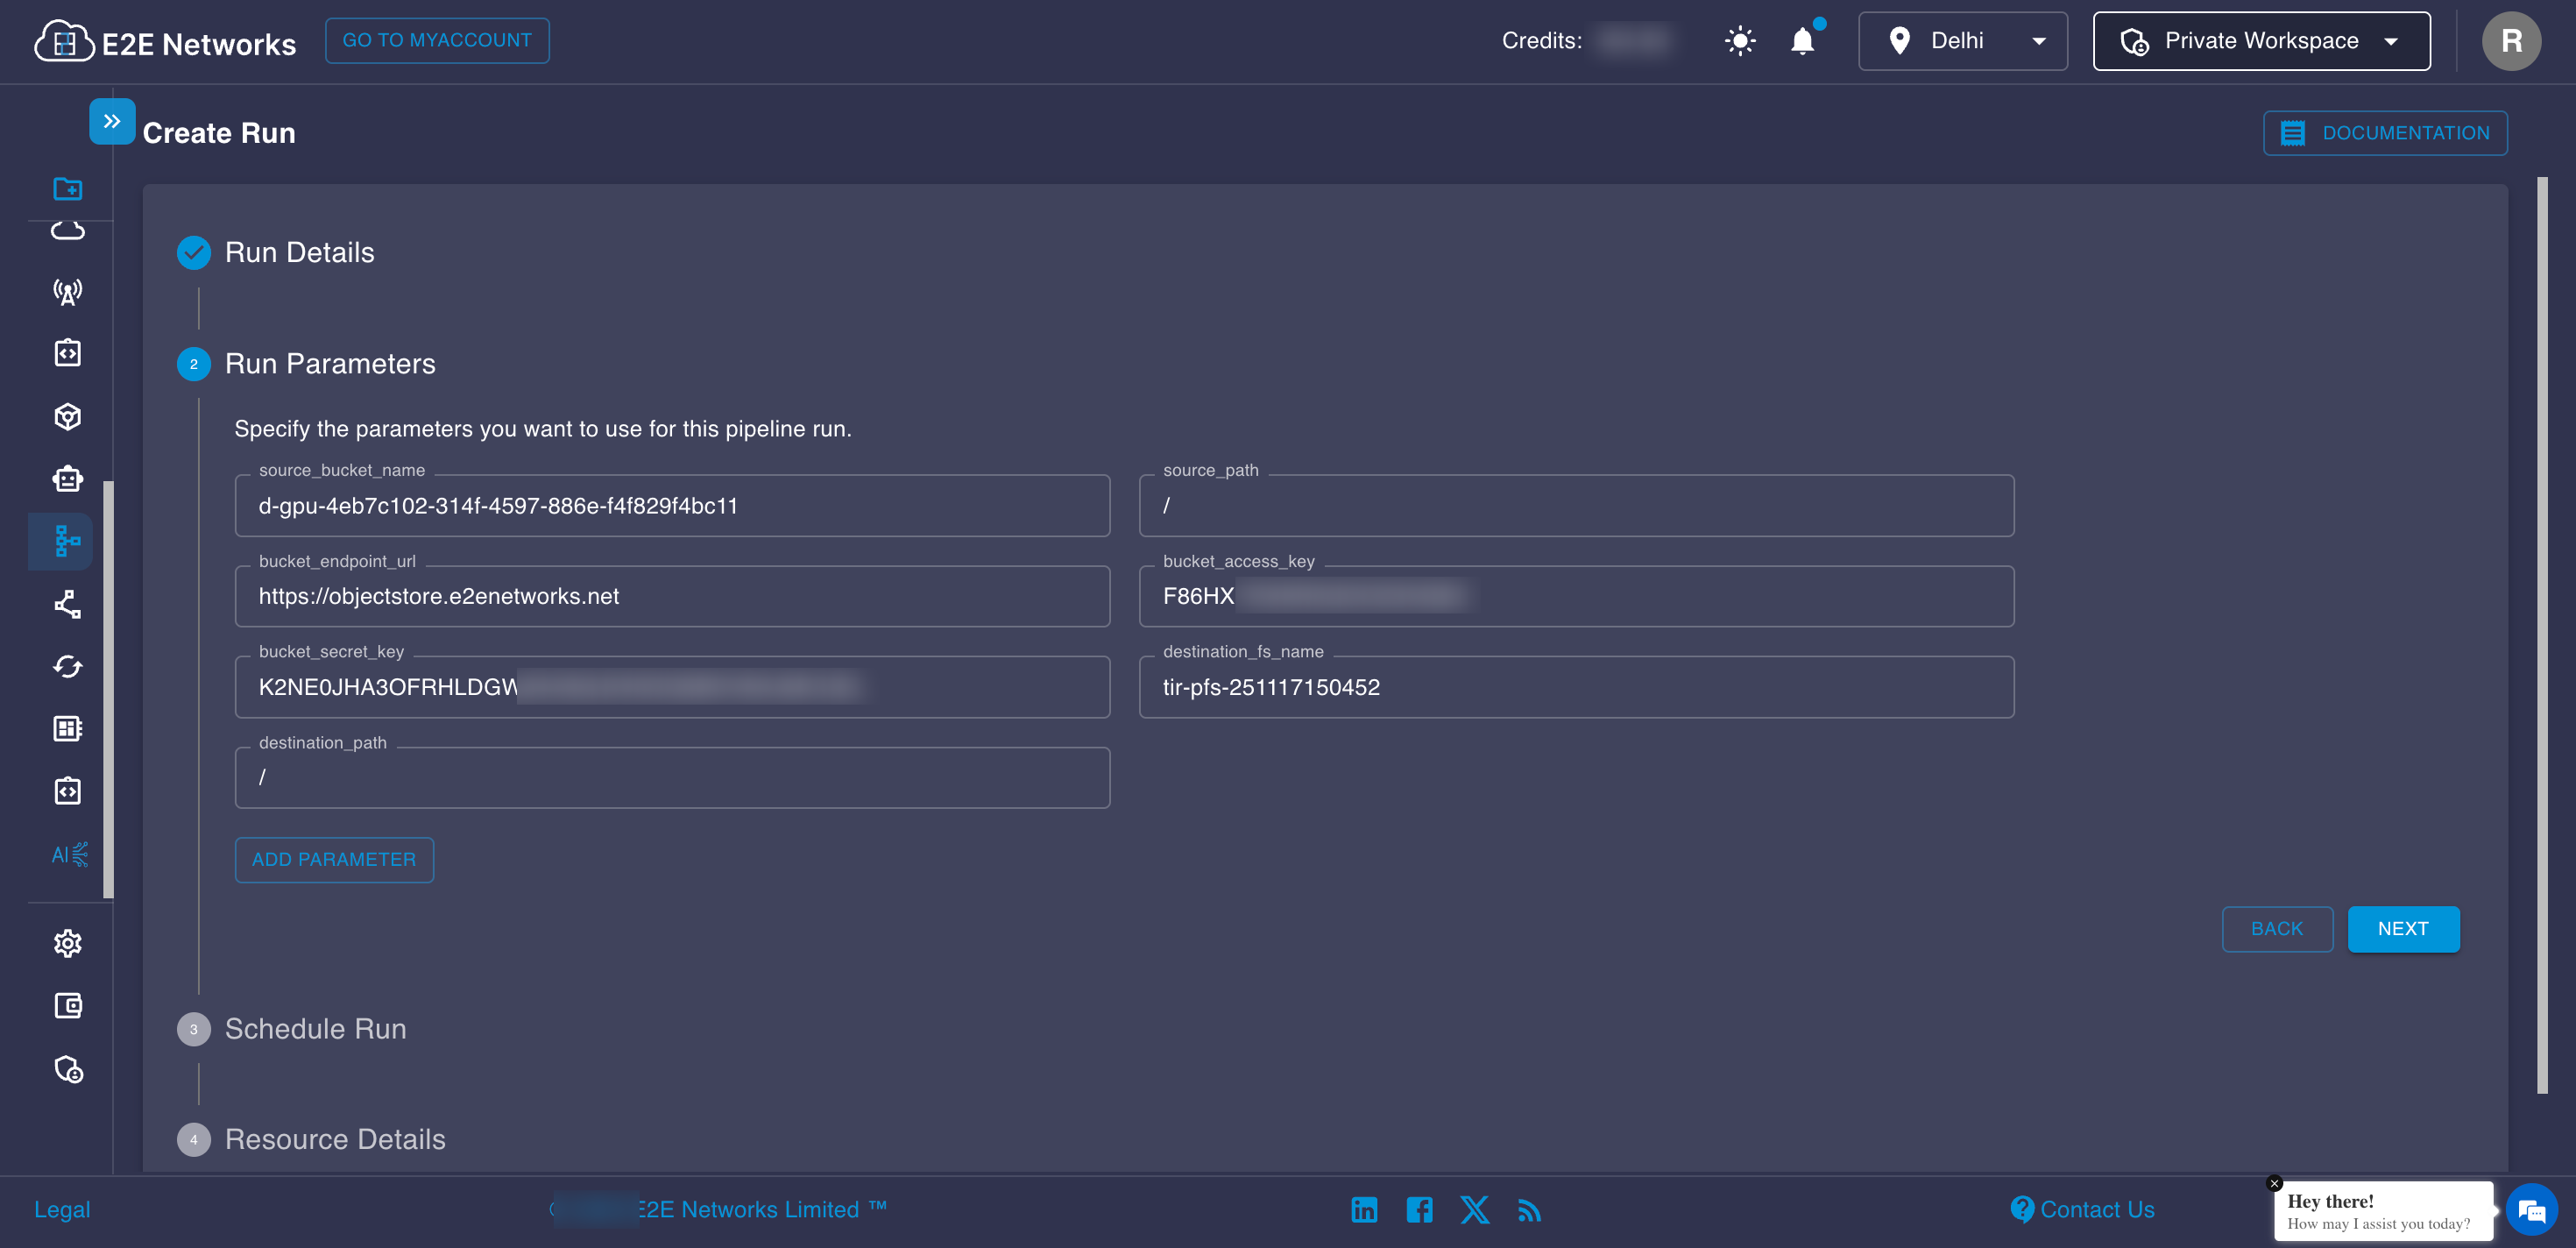The width and height of the screenshot is (2576, 1248).
Task: Select the robot assistant sidebar icon
Action: coord(66,479)
